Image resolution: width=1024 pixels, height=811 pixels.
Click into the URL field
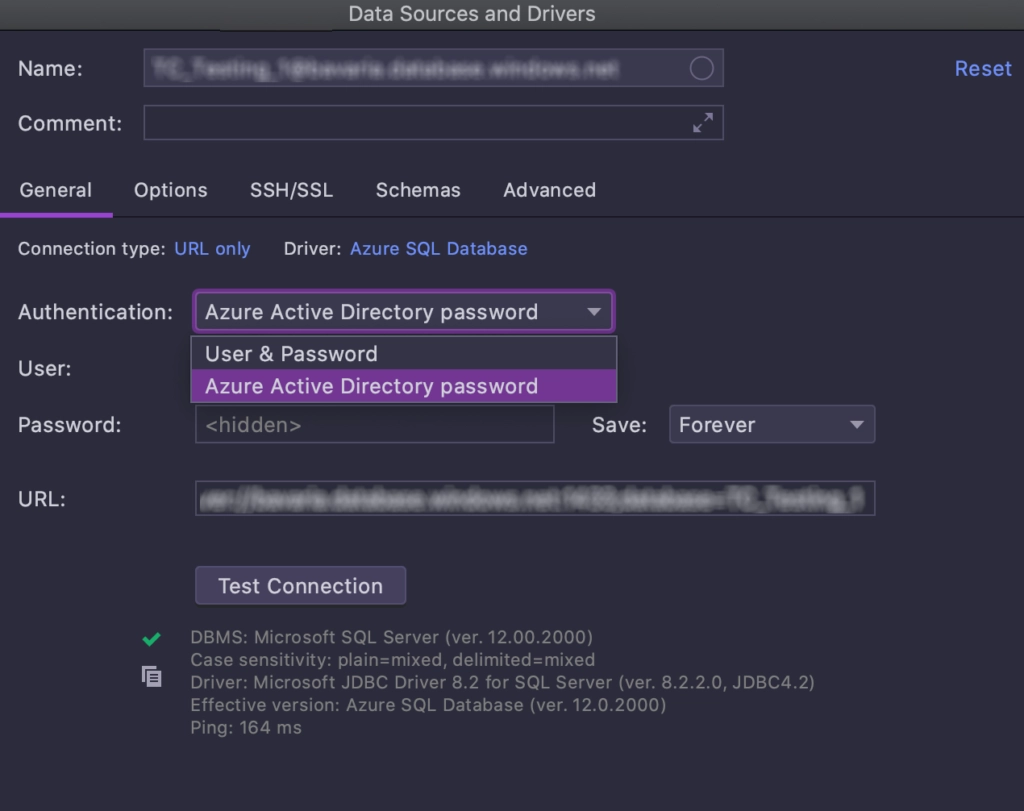(x=535, y=498)
